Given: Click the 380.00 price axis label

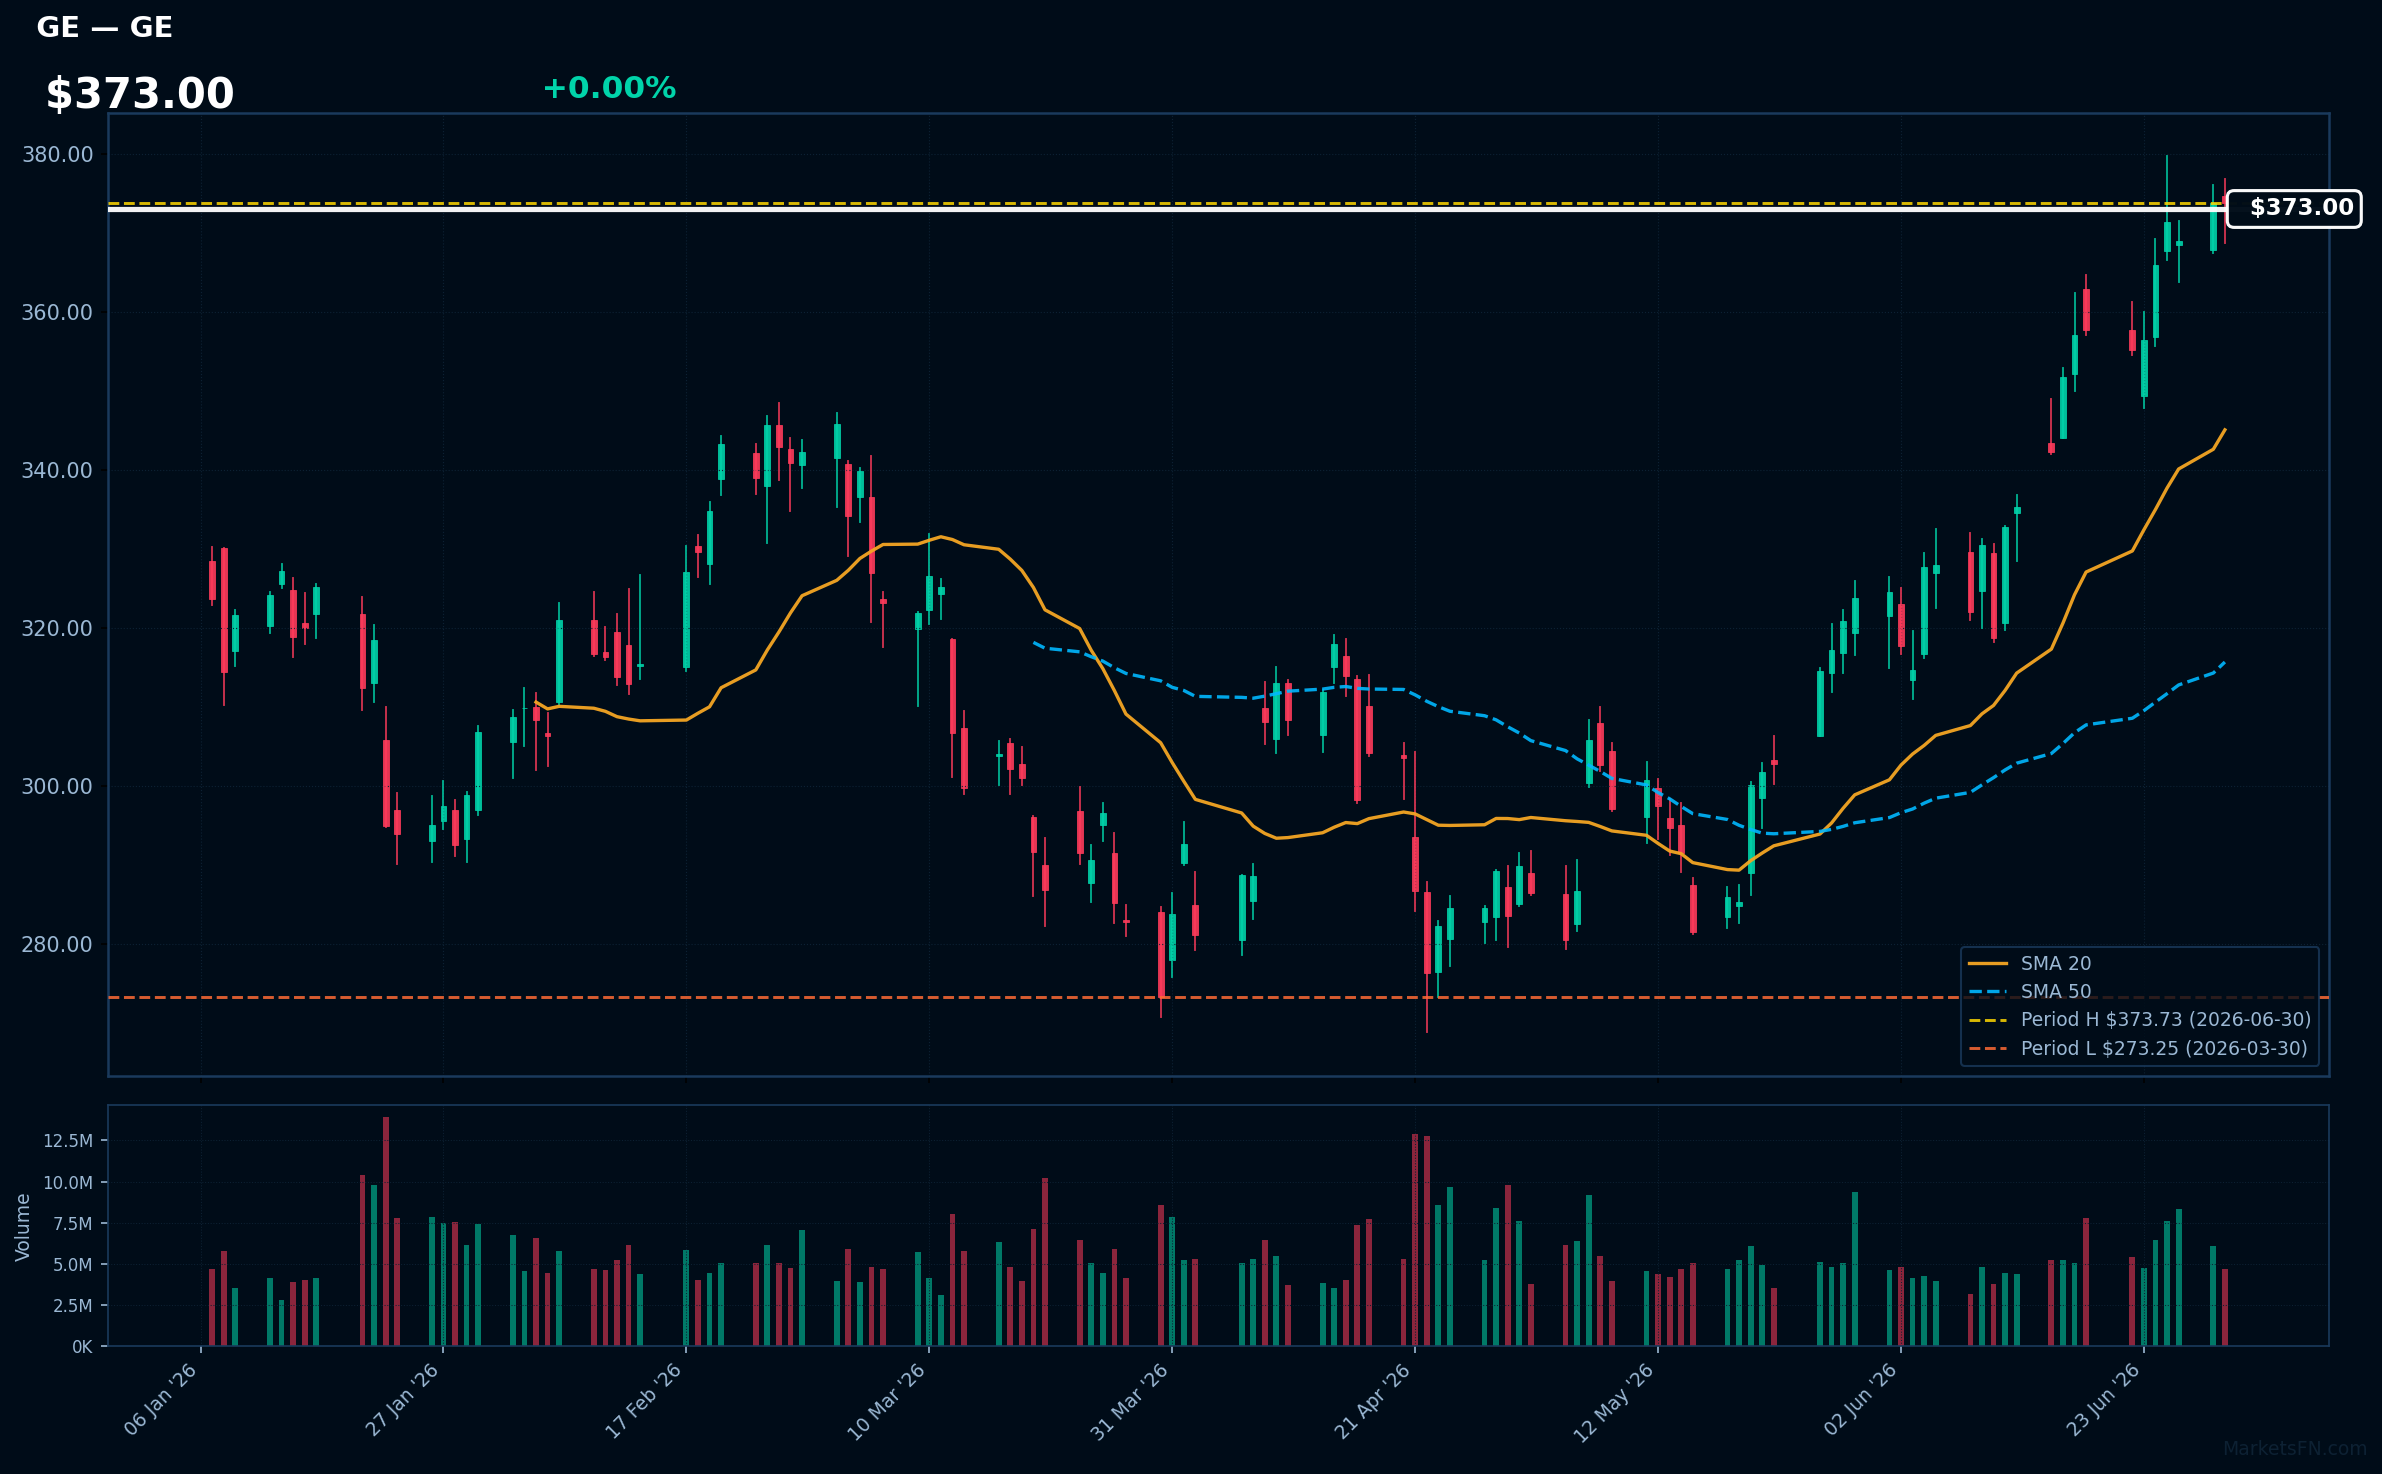Looking at the screenshot, I should pyautogui.click(x=57, y=155).
